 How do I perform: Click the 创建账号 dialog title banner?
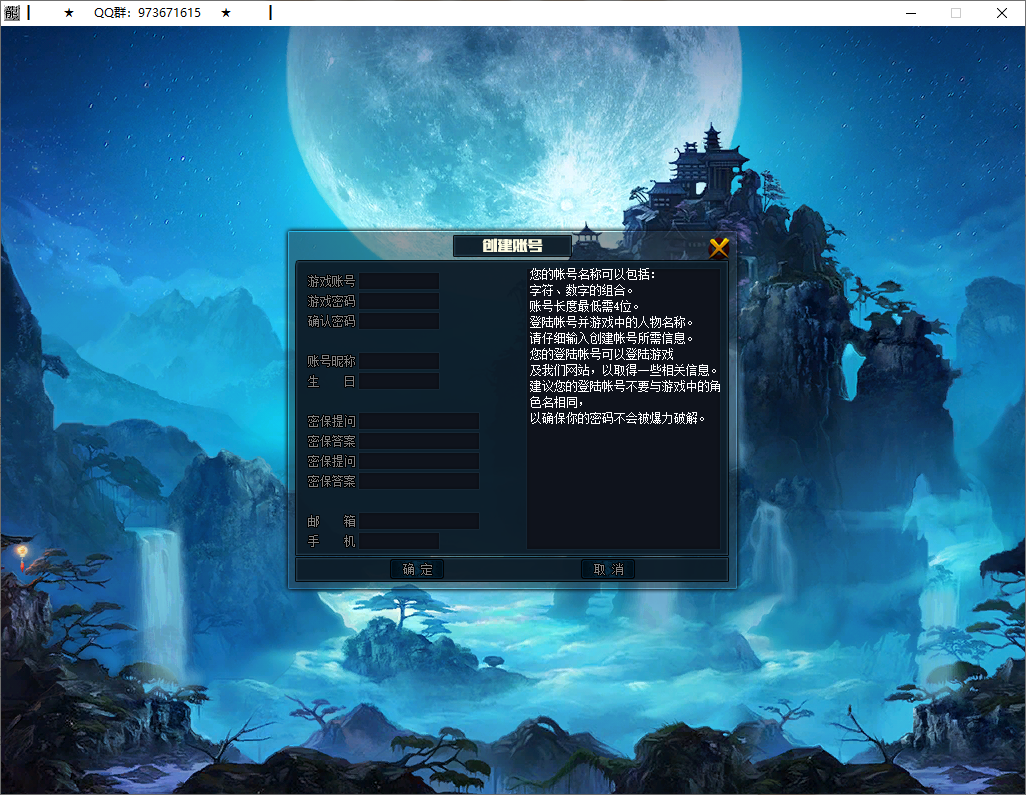(x=511, y=246)
